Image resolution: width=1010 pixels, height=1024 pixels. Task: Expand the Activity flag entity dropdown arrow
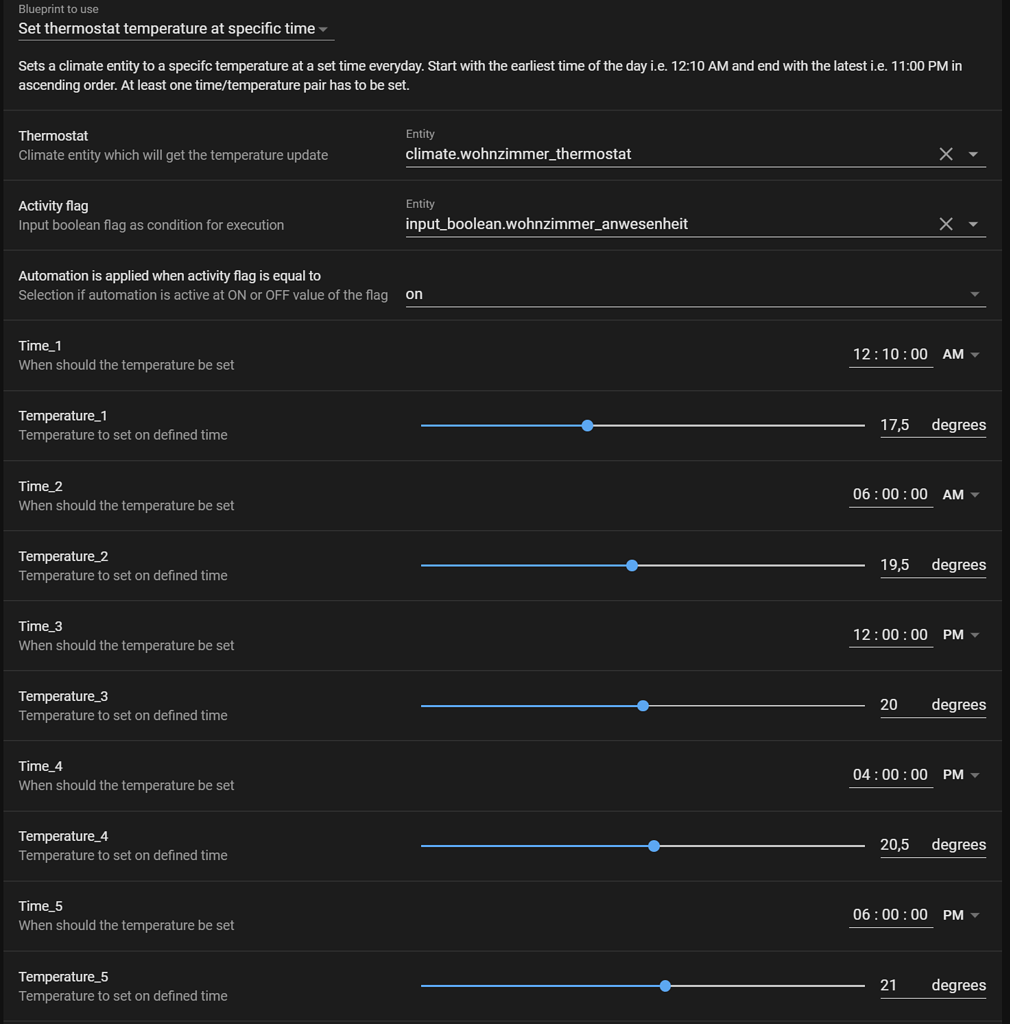(973, 224)
